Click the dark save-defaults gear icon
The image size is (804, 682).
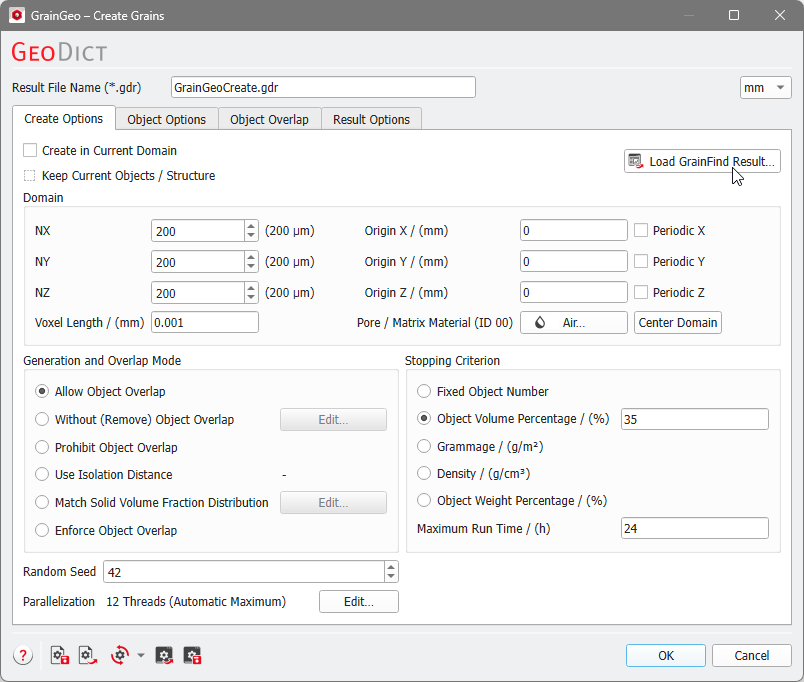(x=192, y=655)
